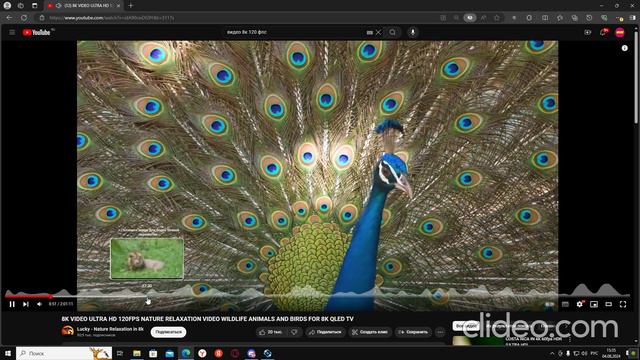Reload the page

click(24, 18)
